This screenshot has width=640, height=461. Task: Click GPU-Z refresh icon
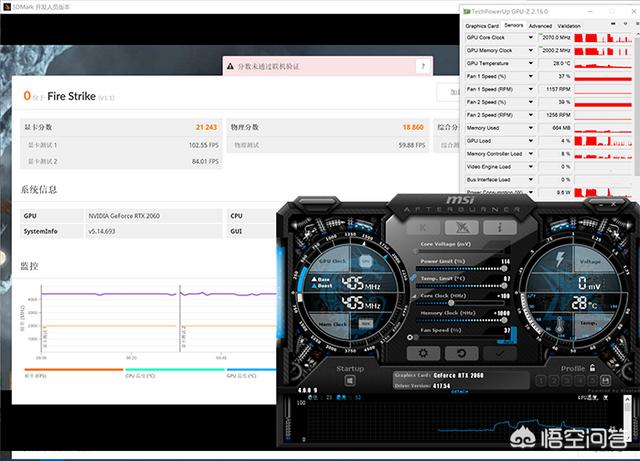625,24
